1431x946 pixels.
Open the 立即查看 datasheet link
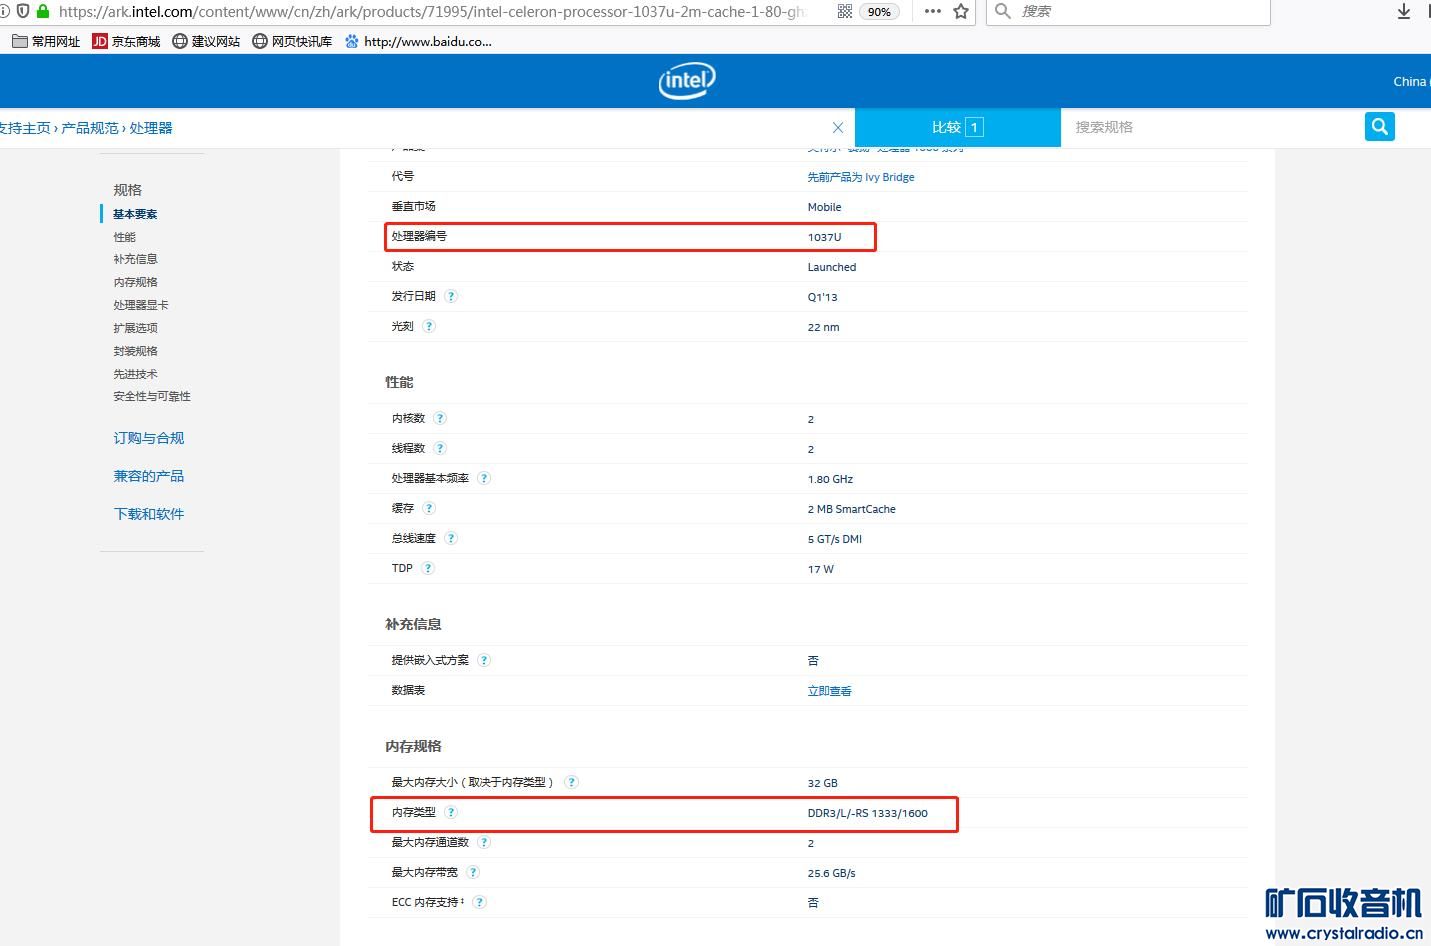pos(830,691)
